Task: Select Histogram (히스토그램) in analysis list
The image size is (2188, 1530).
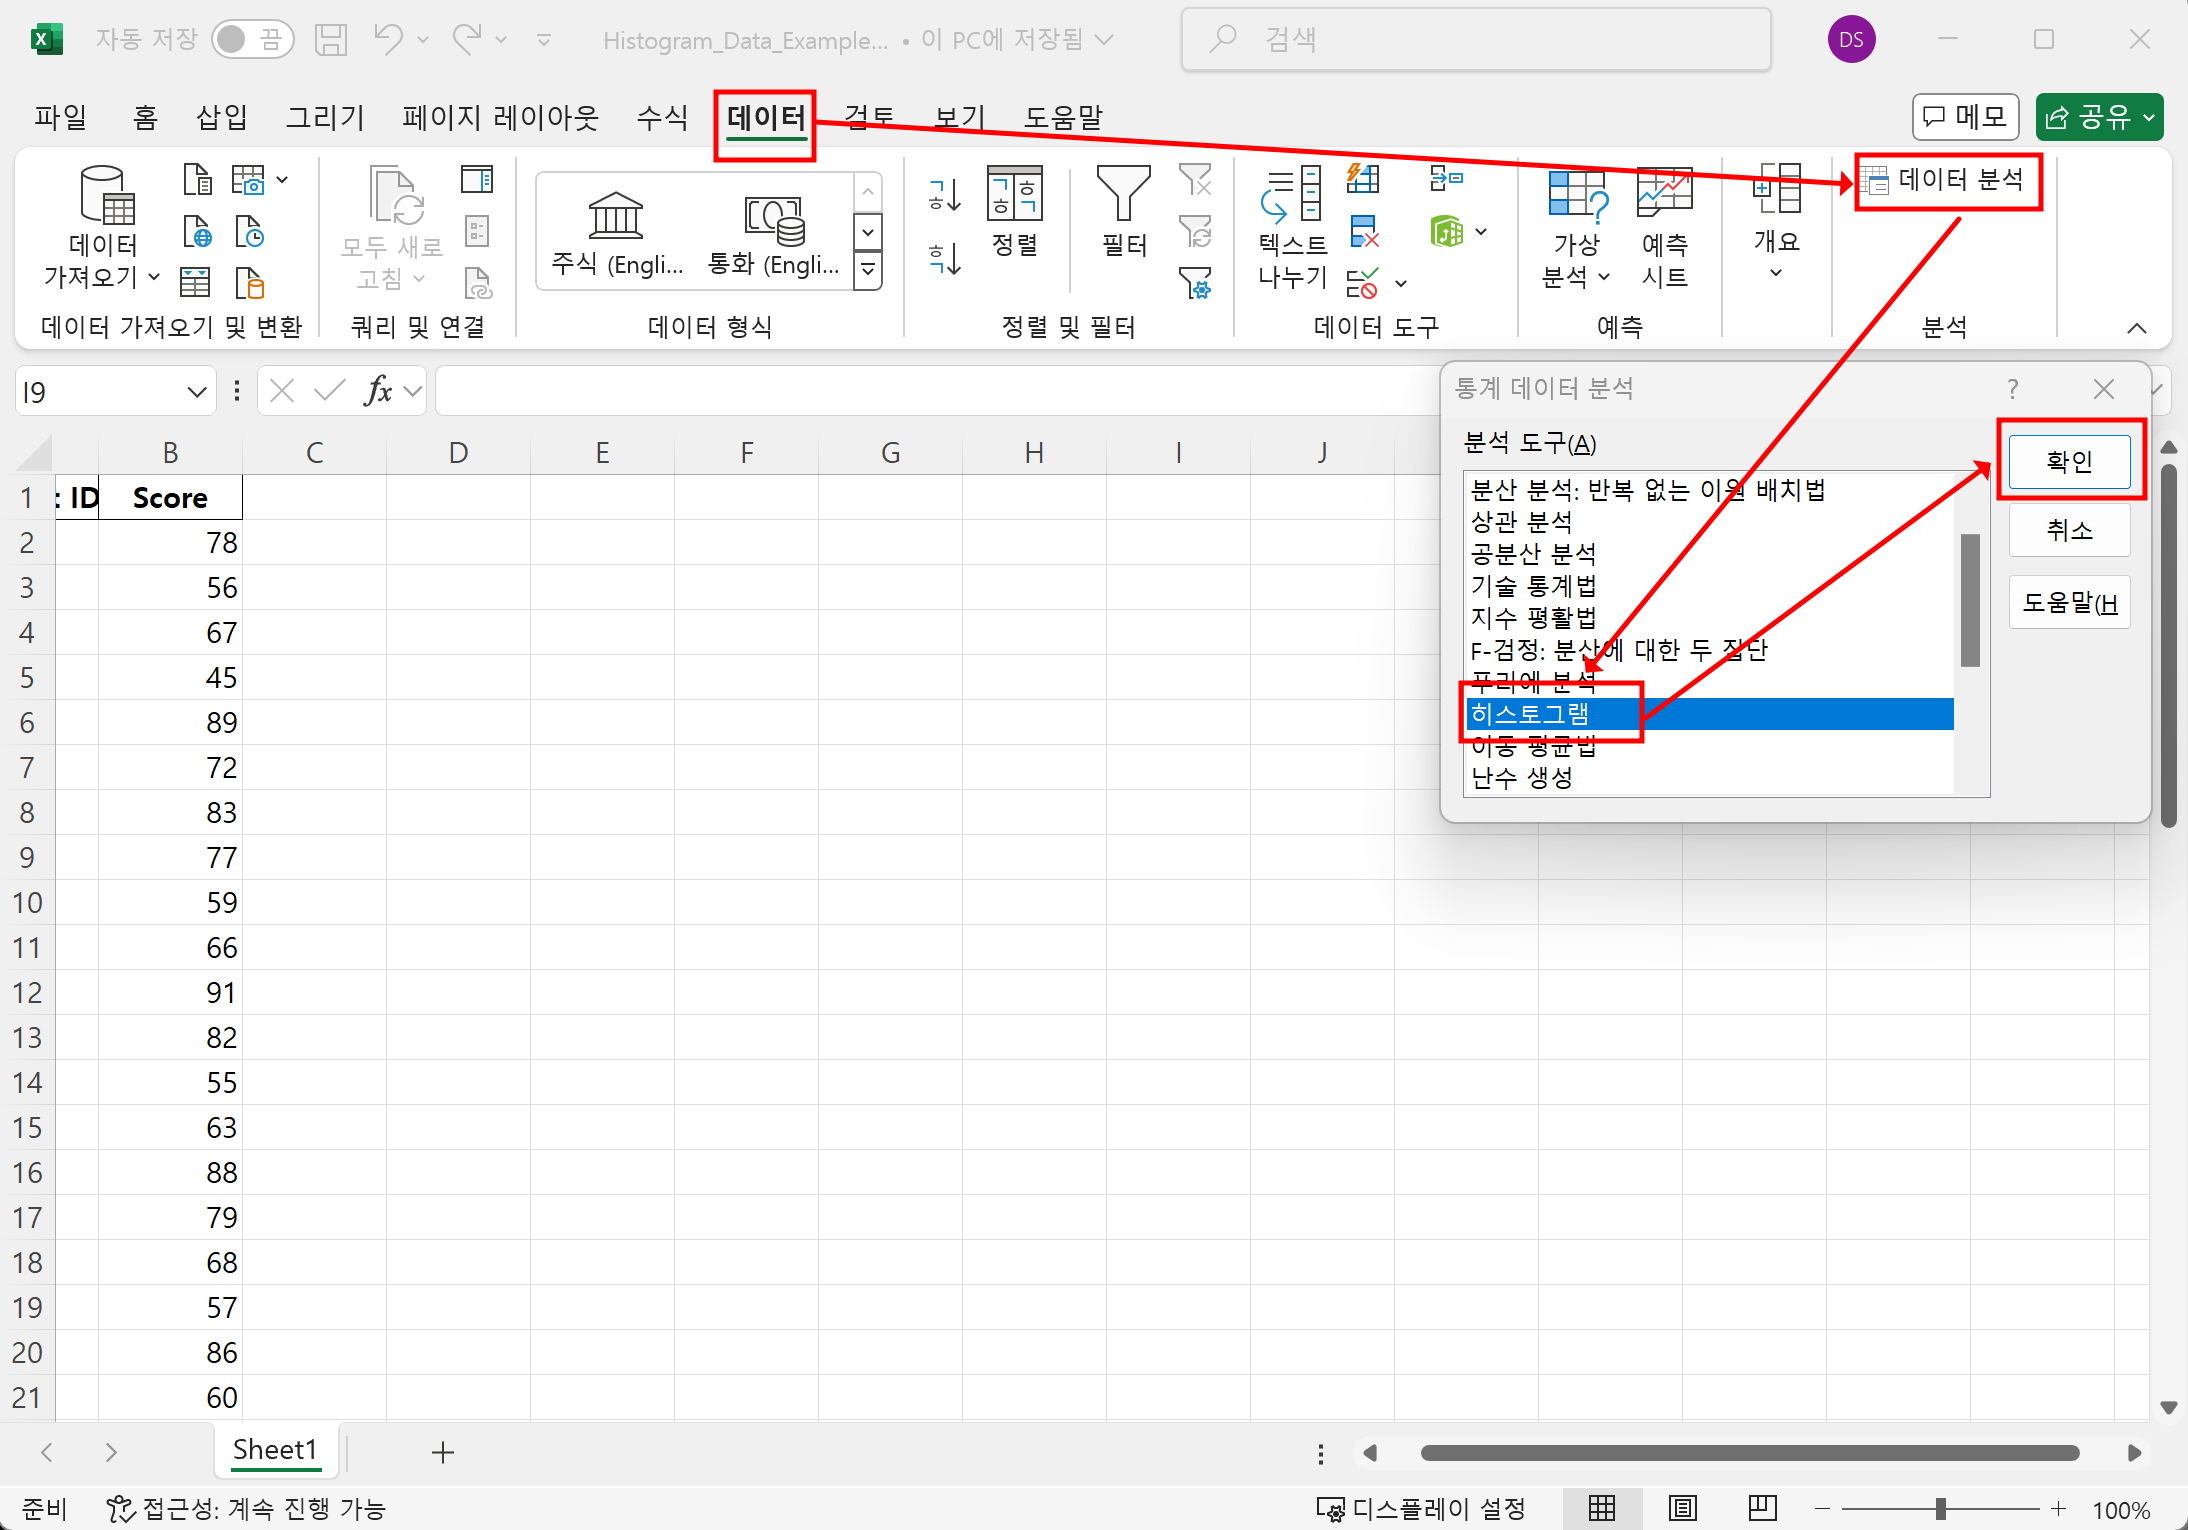Action: pos(1708,714)
